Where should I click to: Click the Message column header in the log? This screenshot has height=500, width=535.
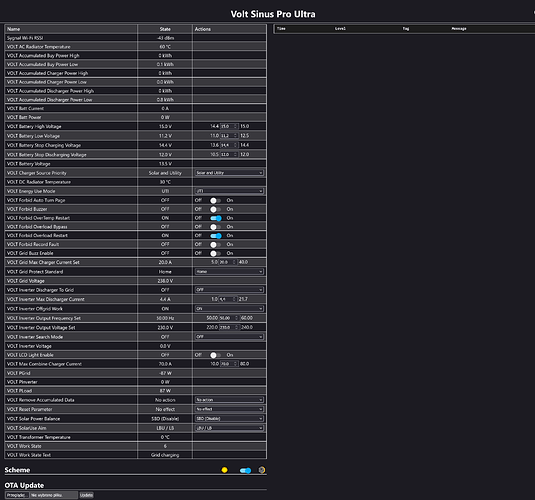[x=459, y=29]
